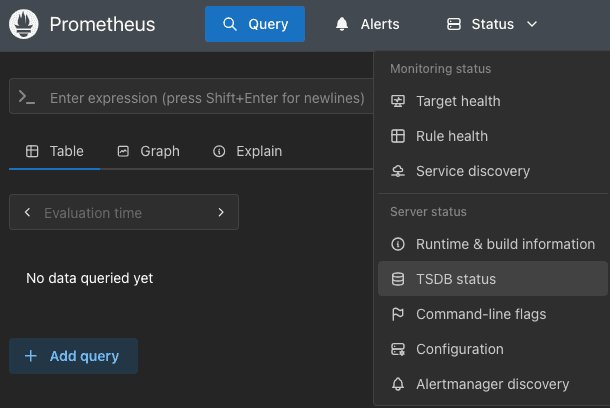Click the terminal prompt icon in expression box
The height and width of the screenshot is (408, 610).
(27, 97)
